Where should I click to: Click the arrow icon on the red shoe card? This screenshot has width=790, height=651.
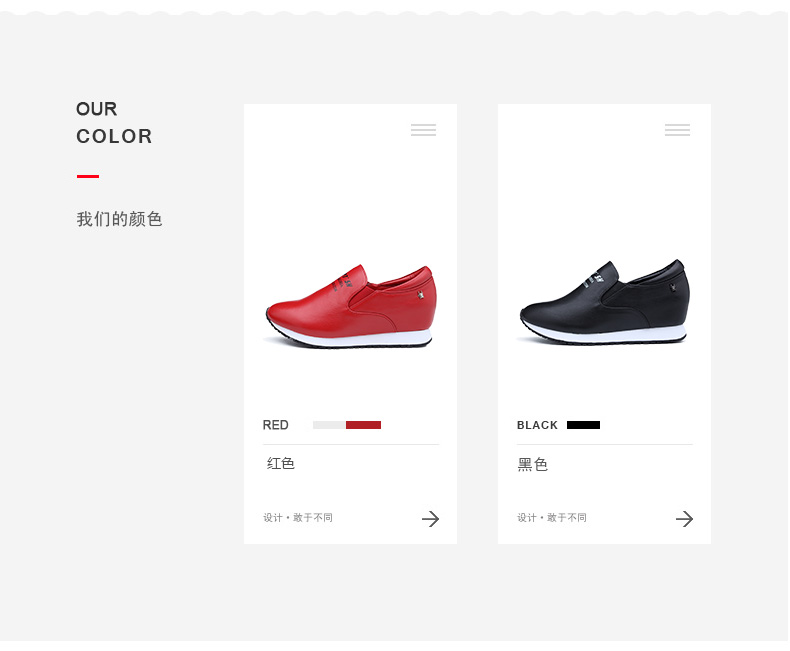click(x=431, y=518)
